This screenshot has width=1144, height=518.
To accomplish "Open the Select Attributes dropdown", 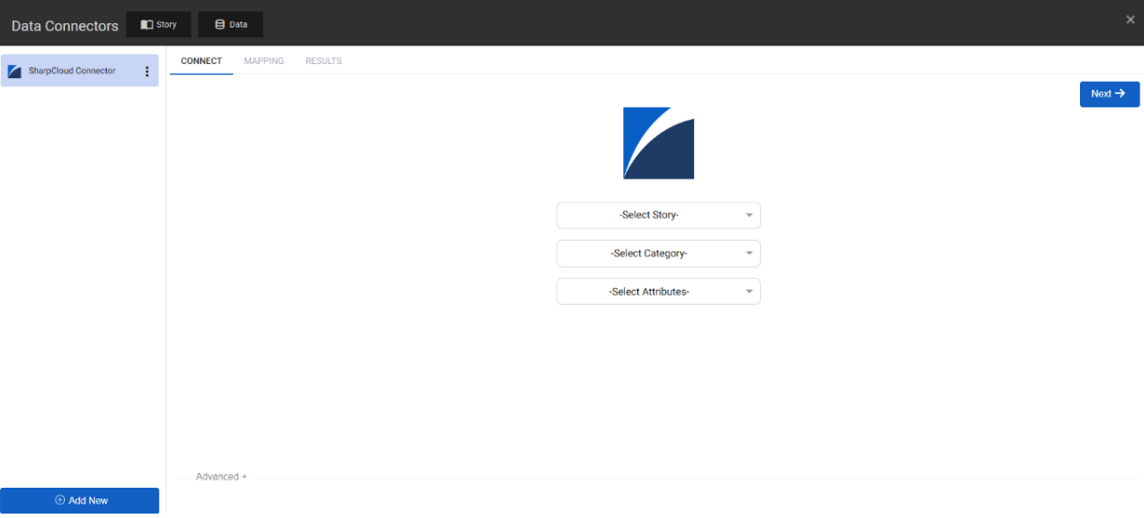I will (658, 291).
